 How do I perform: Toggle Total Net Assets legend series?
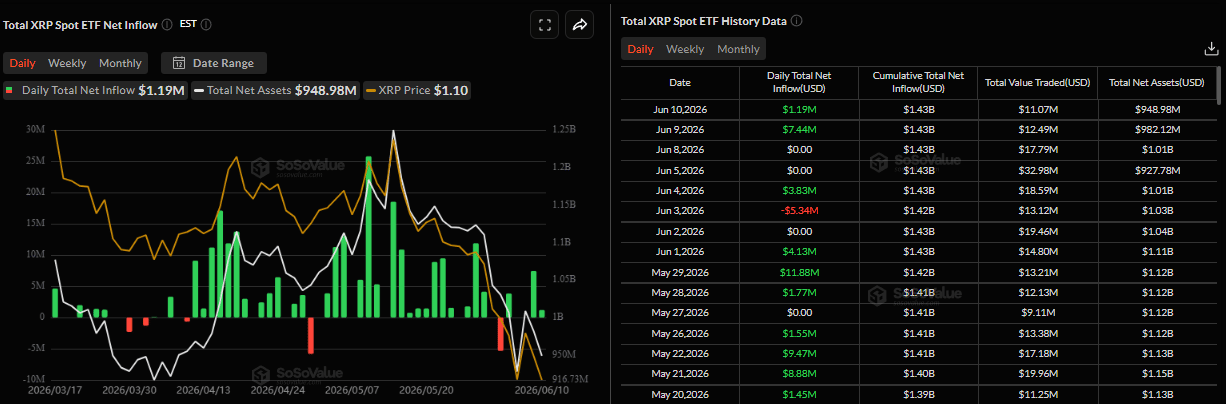pyautogui.click(x=276, y=90)
